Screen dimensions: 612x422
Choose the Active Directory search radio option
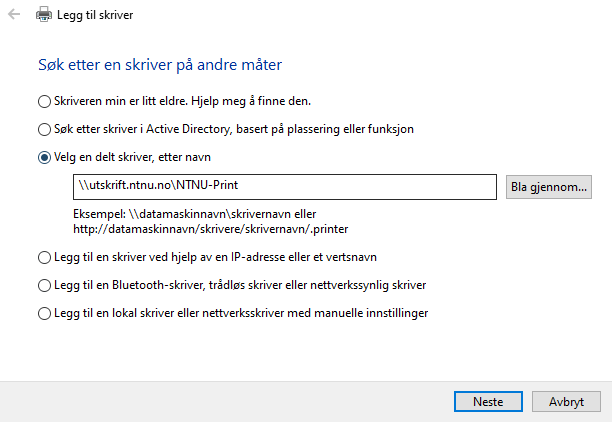coord(44,129)
